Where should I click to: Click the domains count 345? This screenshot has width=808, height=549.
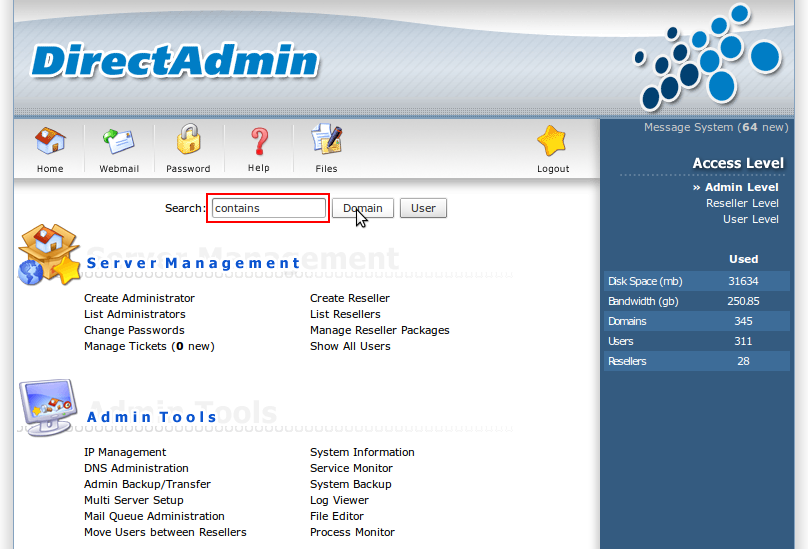point(743,321)
